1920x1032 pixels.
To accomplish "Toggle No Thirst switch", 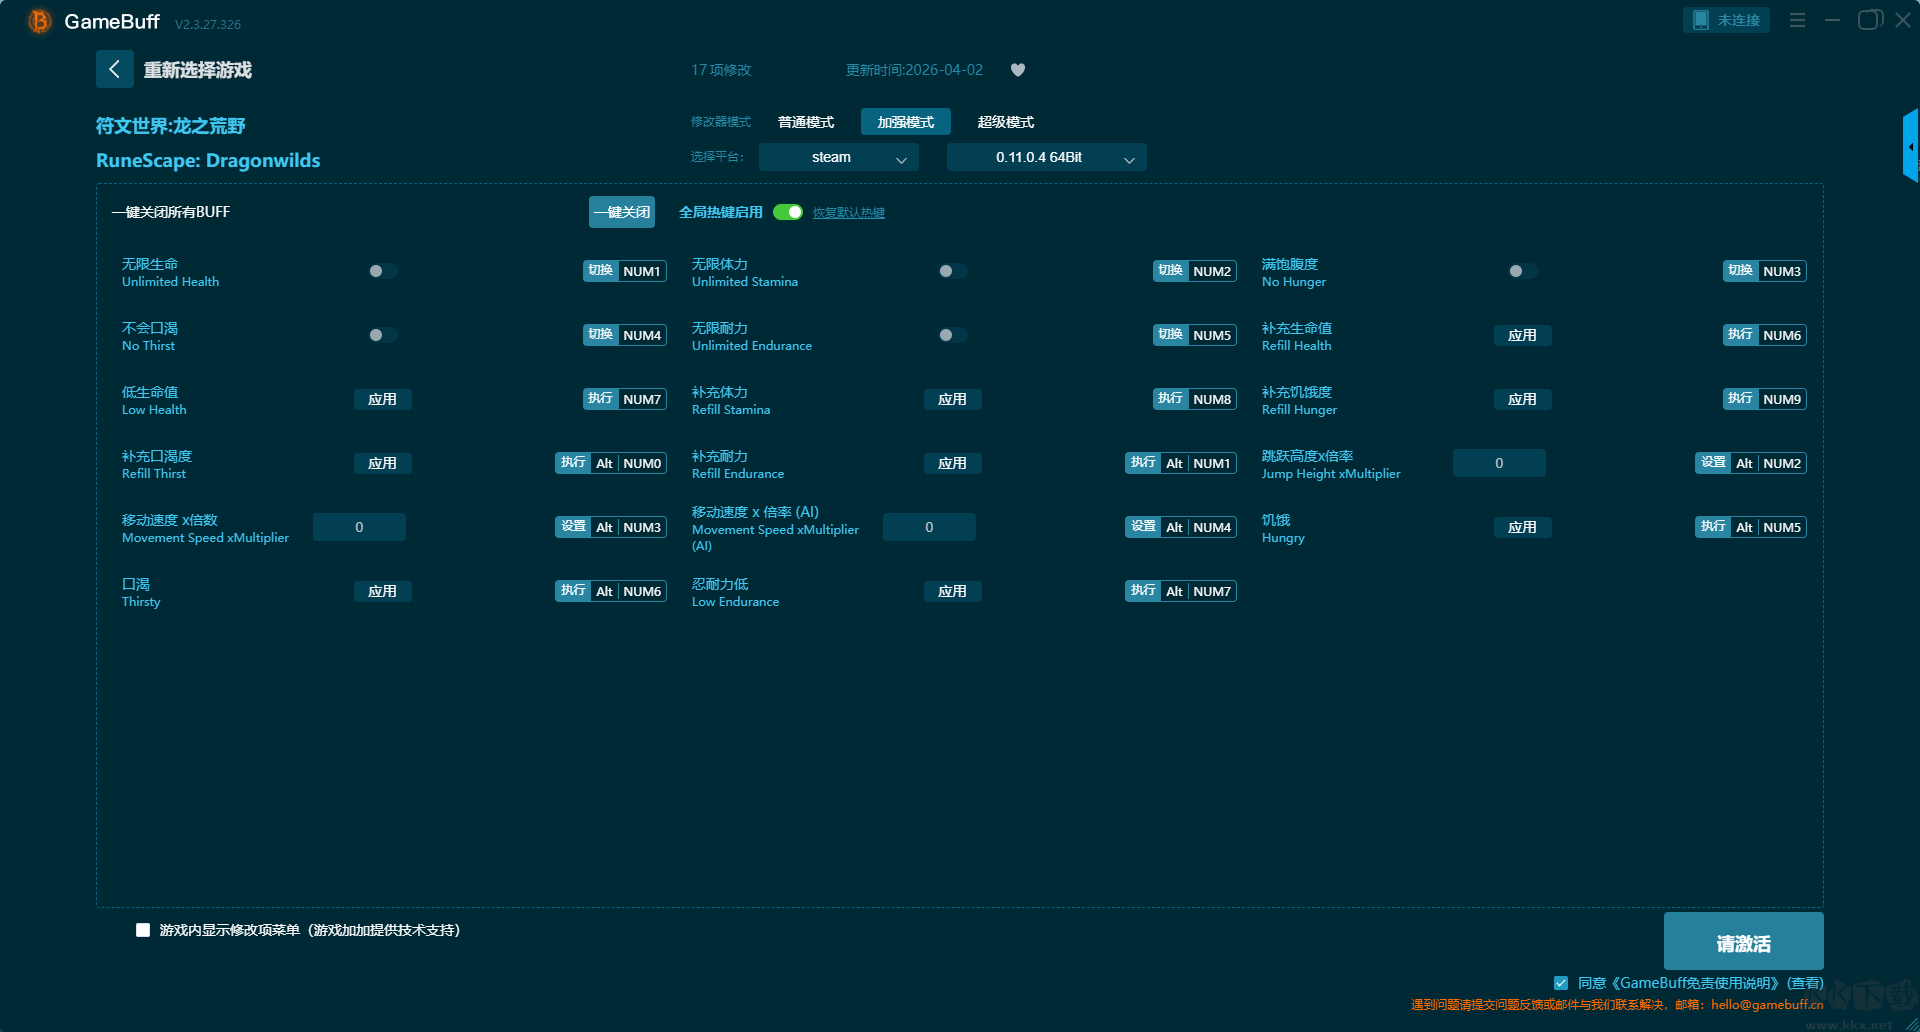I will click(x=382, y=335).
